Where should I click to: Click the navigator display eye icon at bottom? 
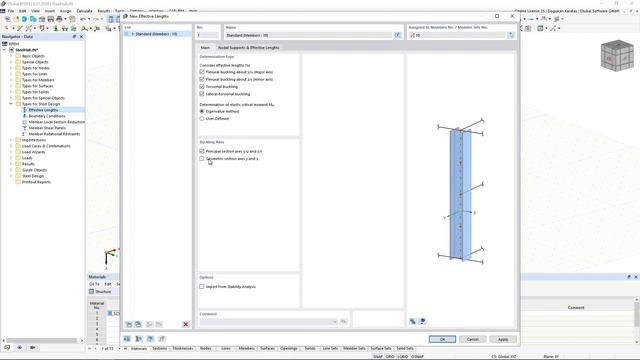click(20, 347)
